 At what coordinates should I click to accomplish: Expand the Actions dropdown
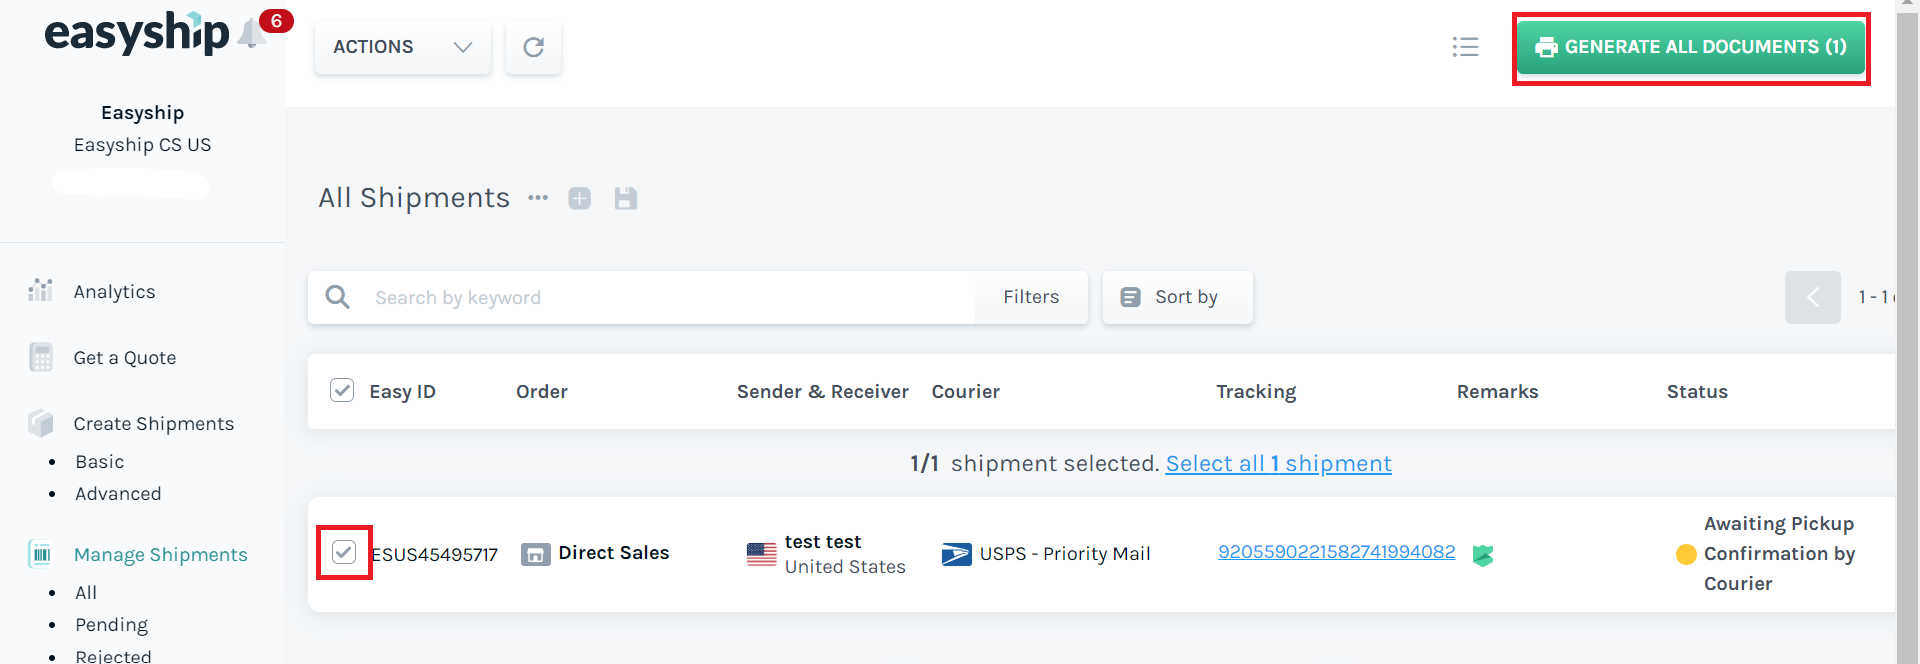[x=402, y=47]
